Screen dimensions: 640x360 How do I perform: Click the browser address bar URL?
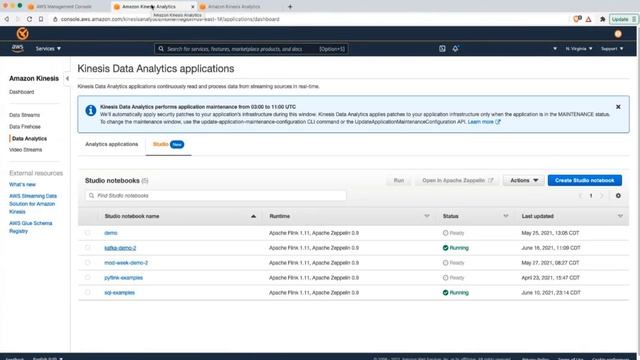point(170,19)
